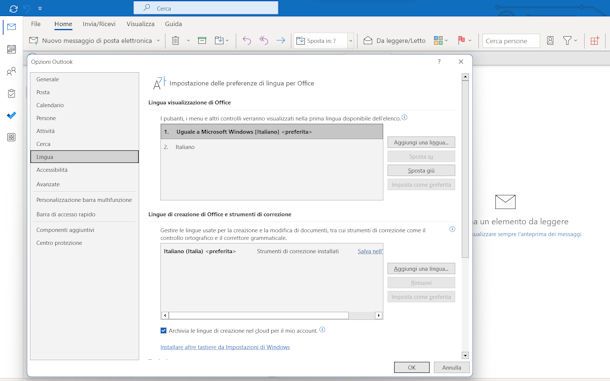Open the Visualizza tab
This screenshot has width=610, height=381.
[140, 24]
